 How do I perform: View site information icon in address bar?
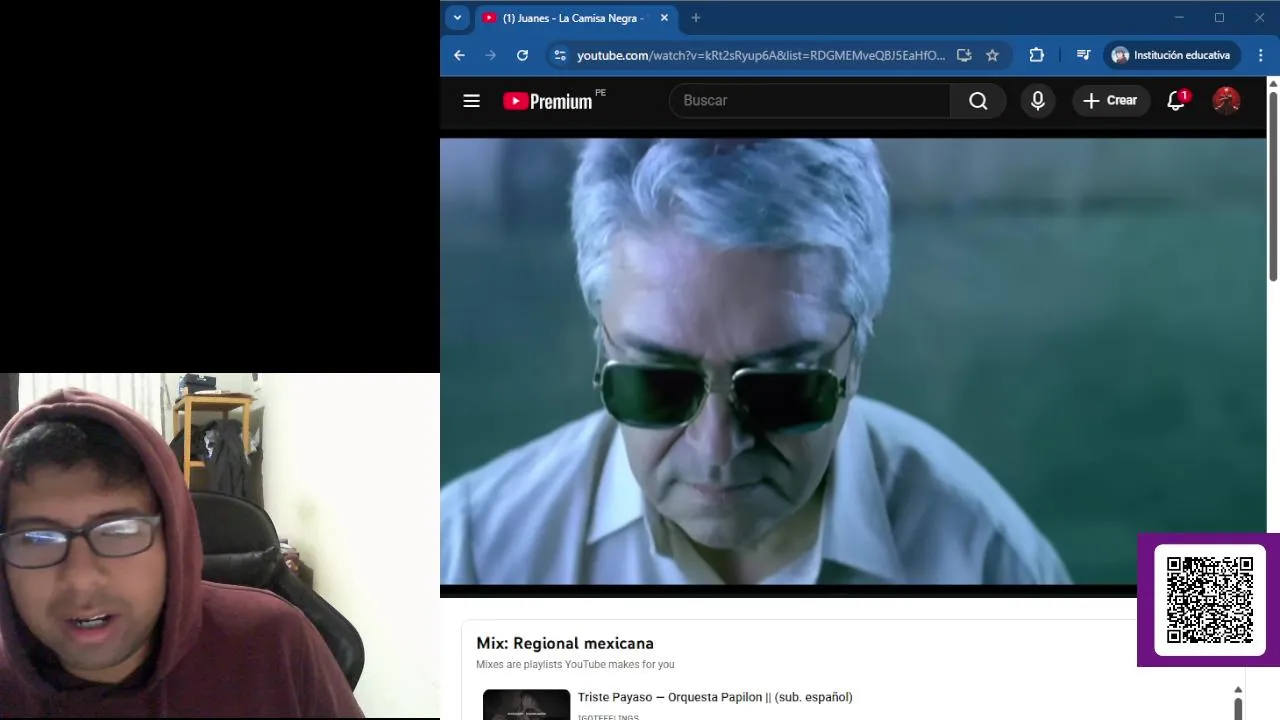click(560, 55)
